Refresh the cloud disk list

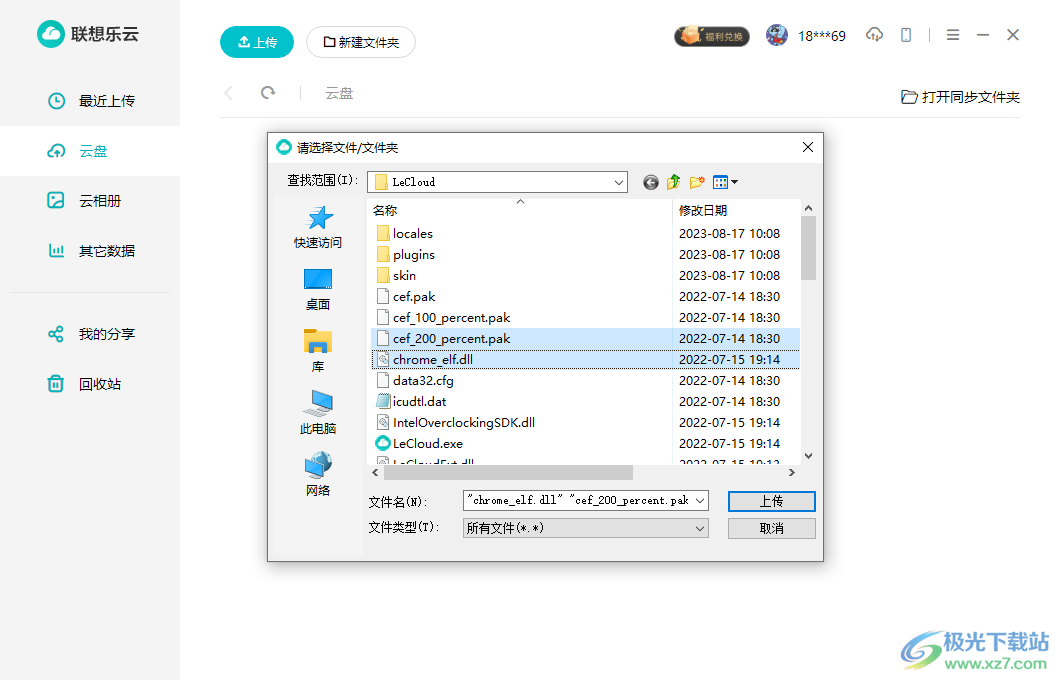pyautogui.click(x=268, y=93)
